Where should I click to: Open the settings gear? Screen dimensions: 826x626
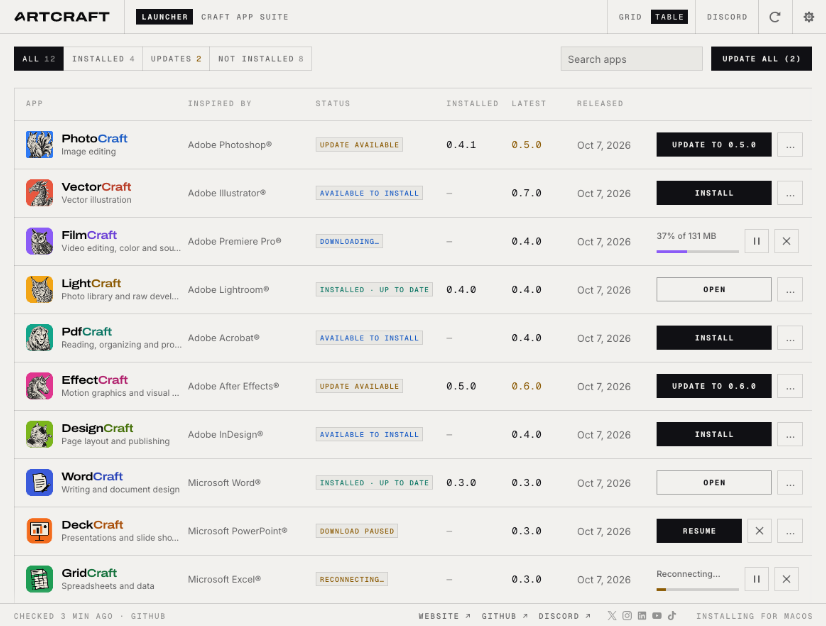[x=809, y=17]
